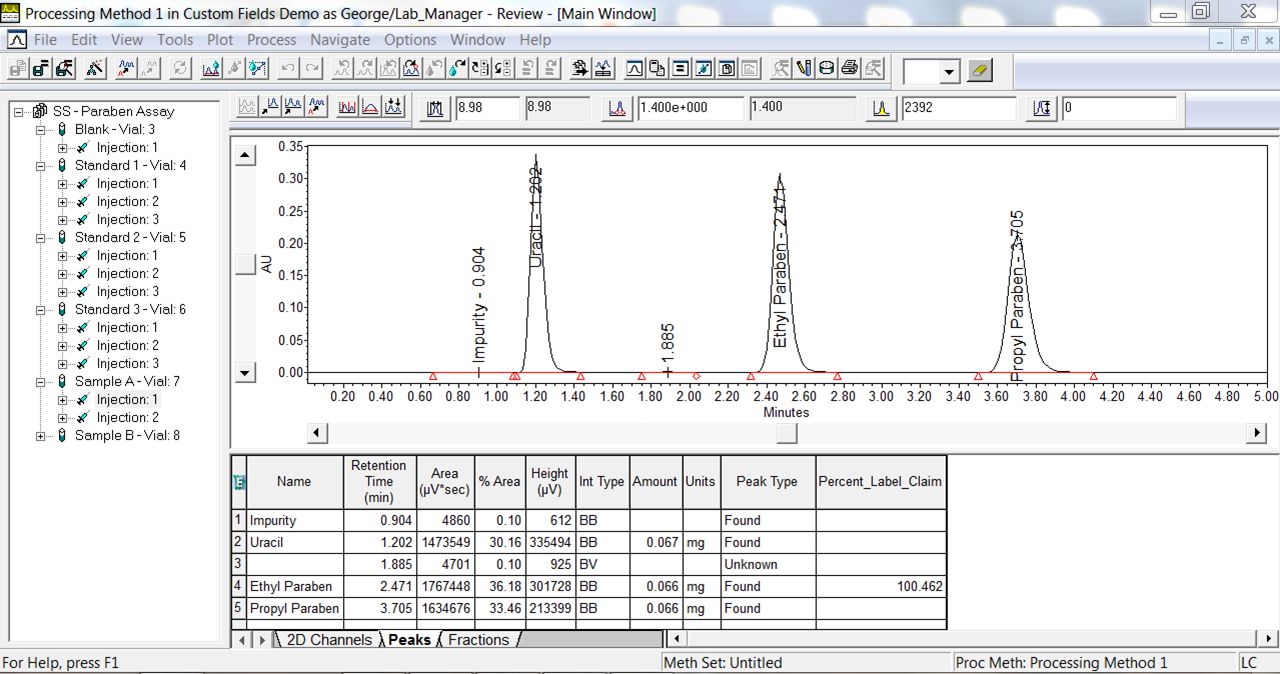Click the processing method wizard wand icon
1280x674 pixels.
tap(97, 69)
